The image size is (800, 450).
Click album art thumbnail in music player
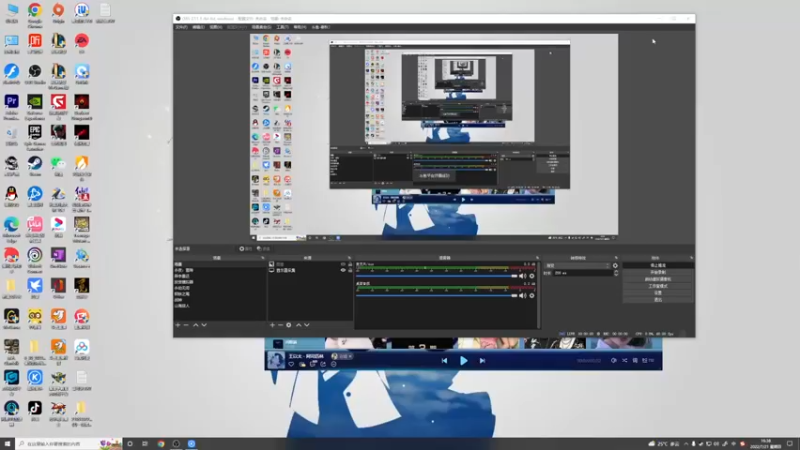click(x=276, y=360)
